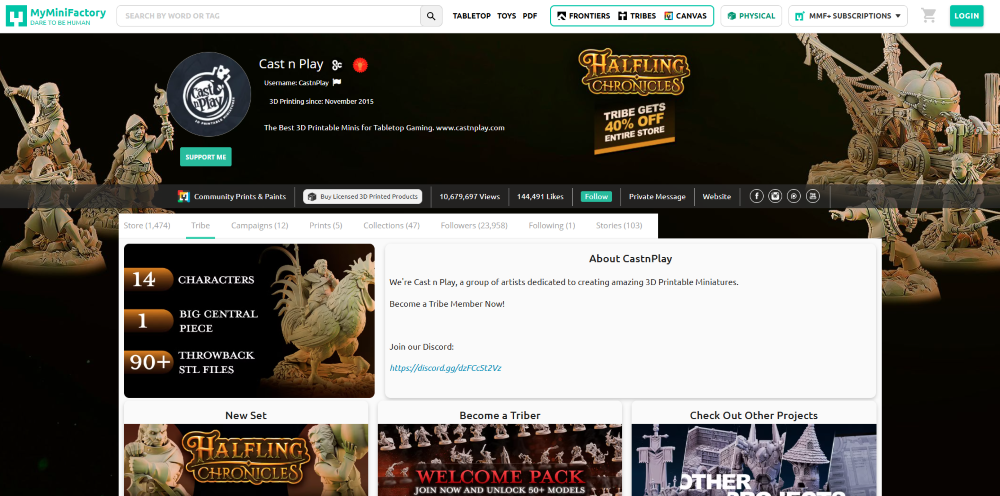Click the Support Me button
Viewport: 1000px width, 496px height.
205,157
